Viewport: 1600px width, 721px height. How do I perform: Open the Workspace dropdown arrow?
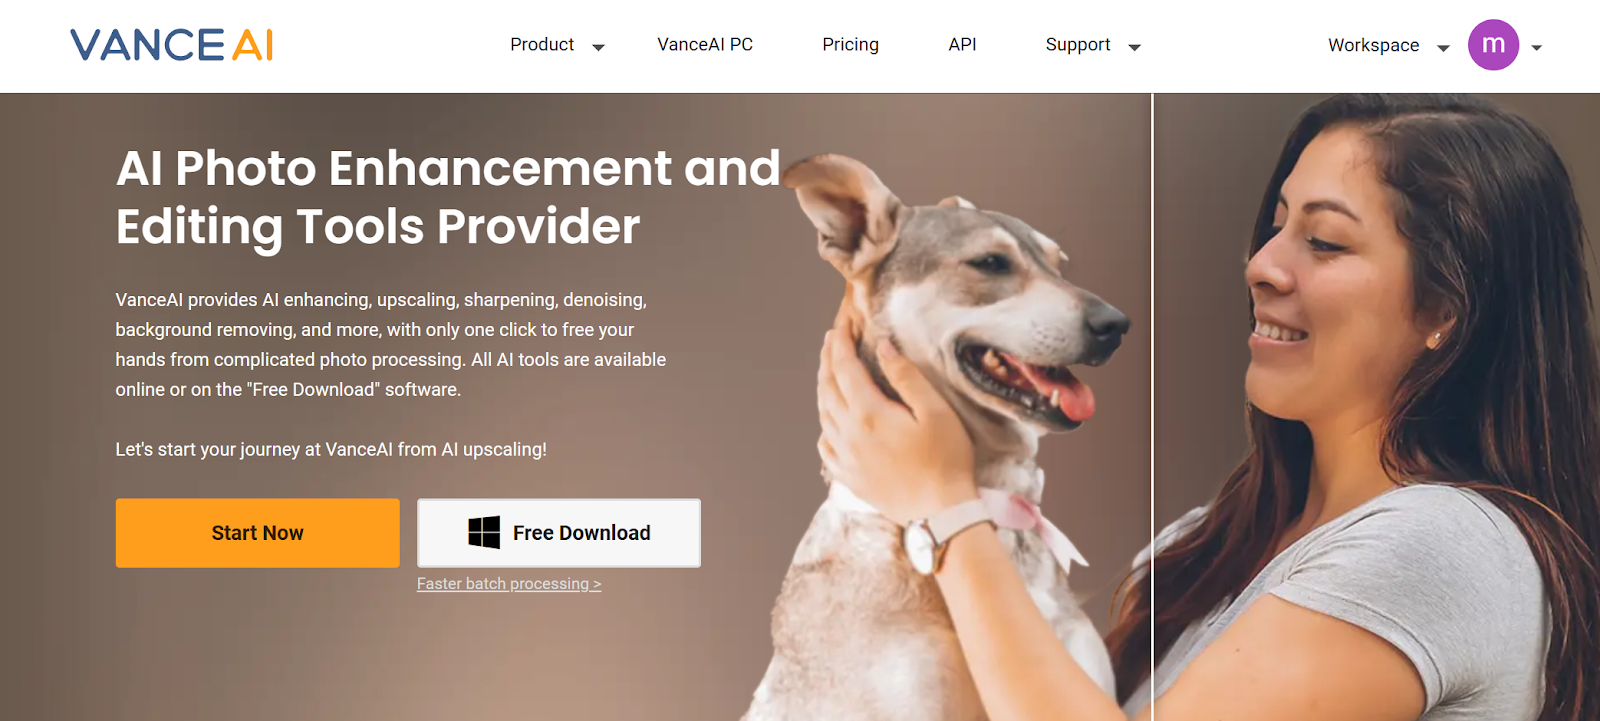coord(1443,47)
